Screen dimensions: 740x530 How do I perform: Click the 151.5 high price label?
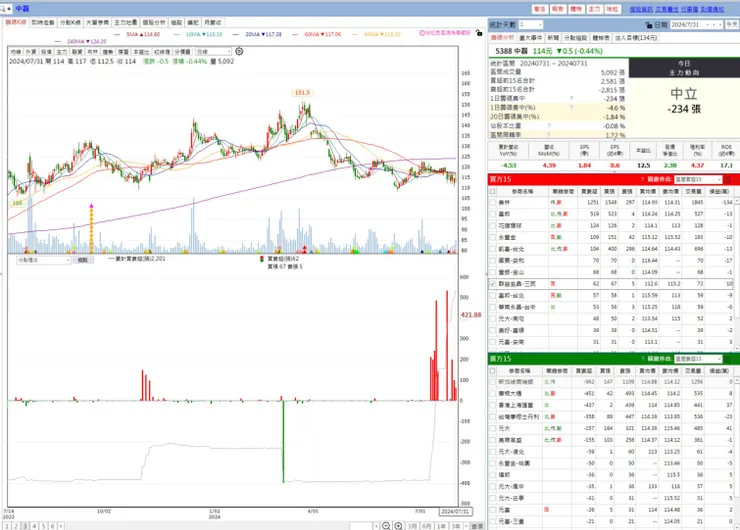[x=302, y=93]
